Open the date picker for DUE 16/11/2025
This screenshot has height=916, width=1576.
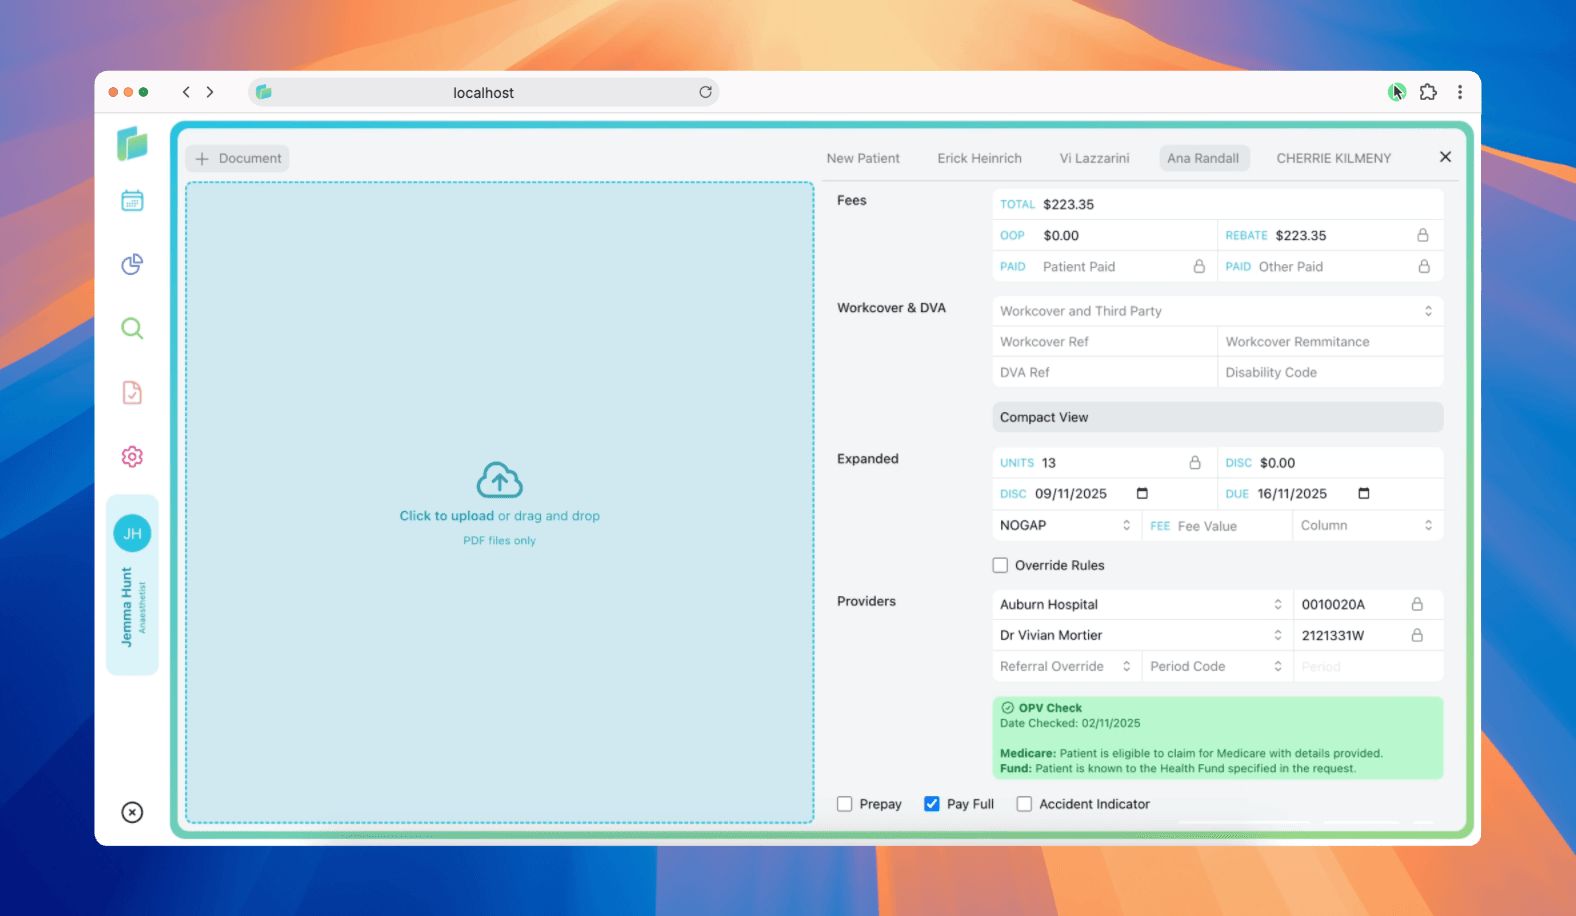pyautogui.click(x=1363, y=493)
